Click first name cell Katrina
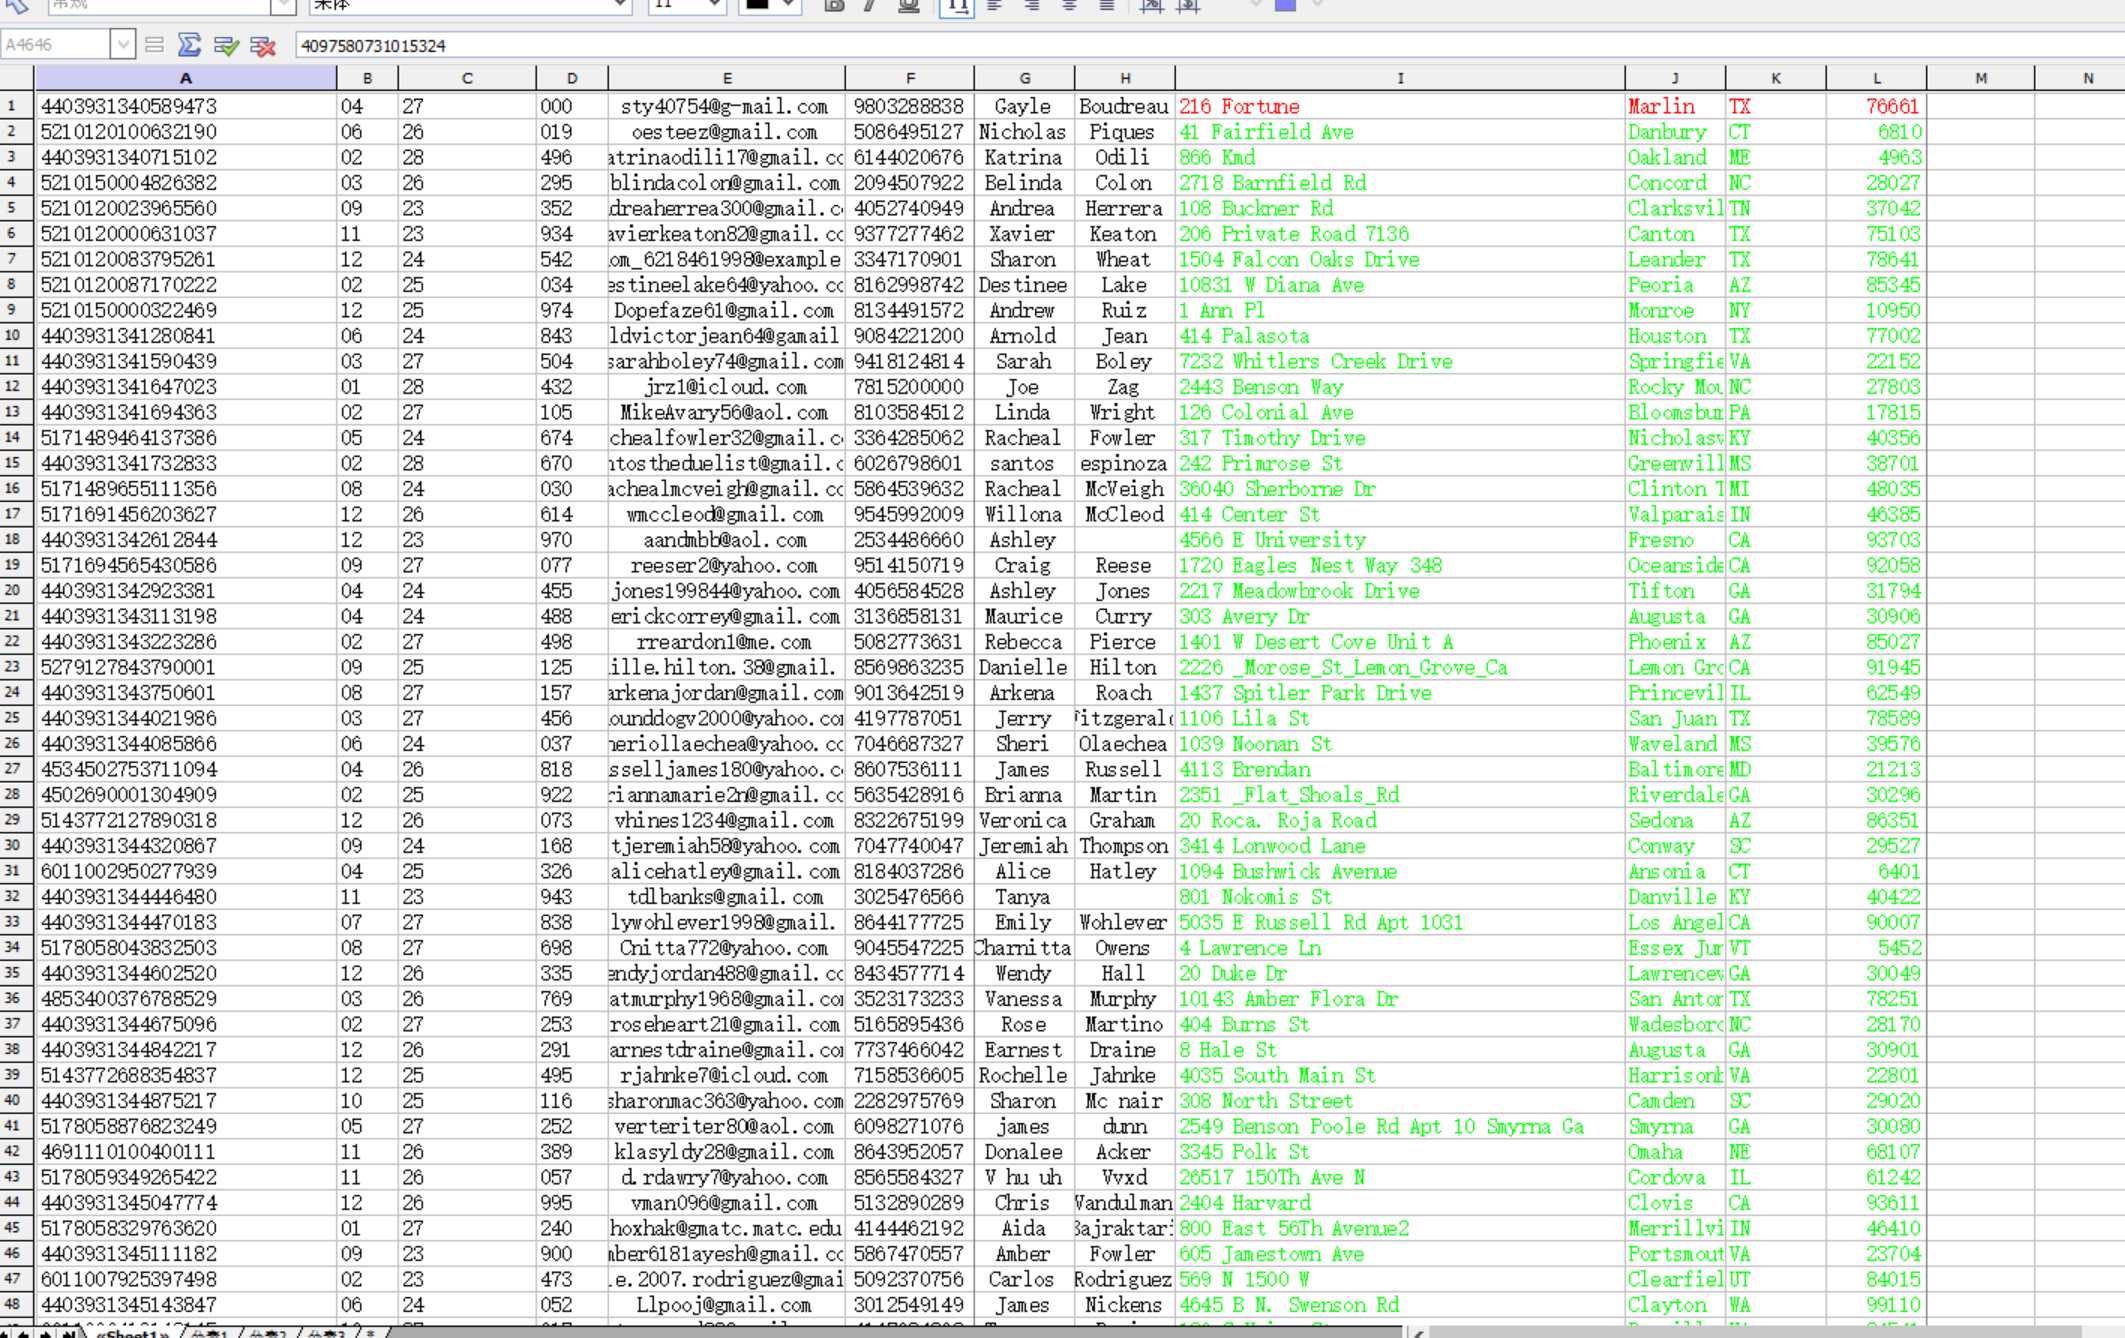The width and height of the screenshot is (2125, 1338). [x=1024, y=157]
